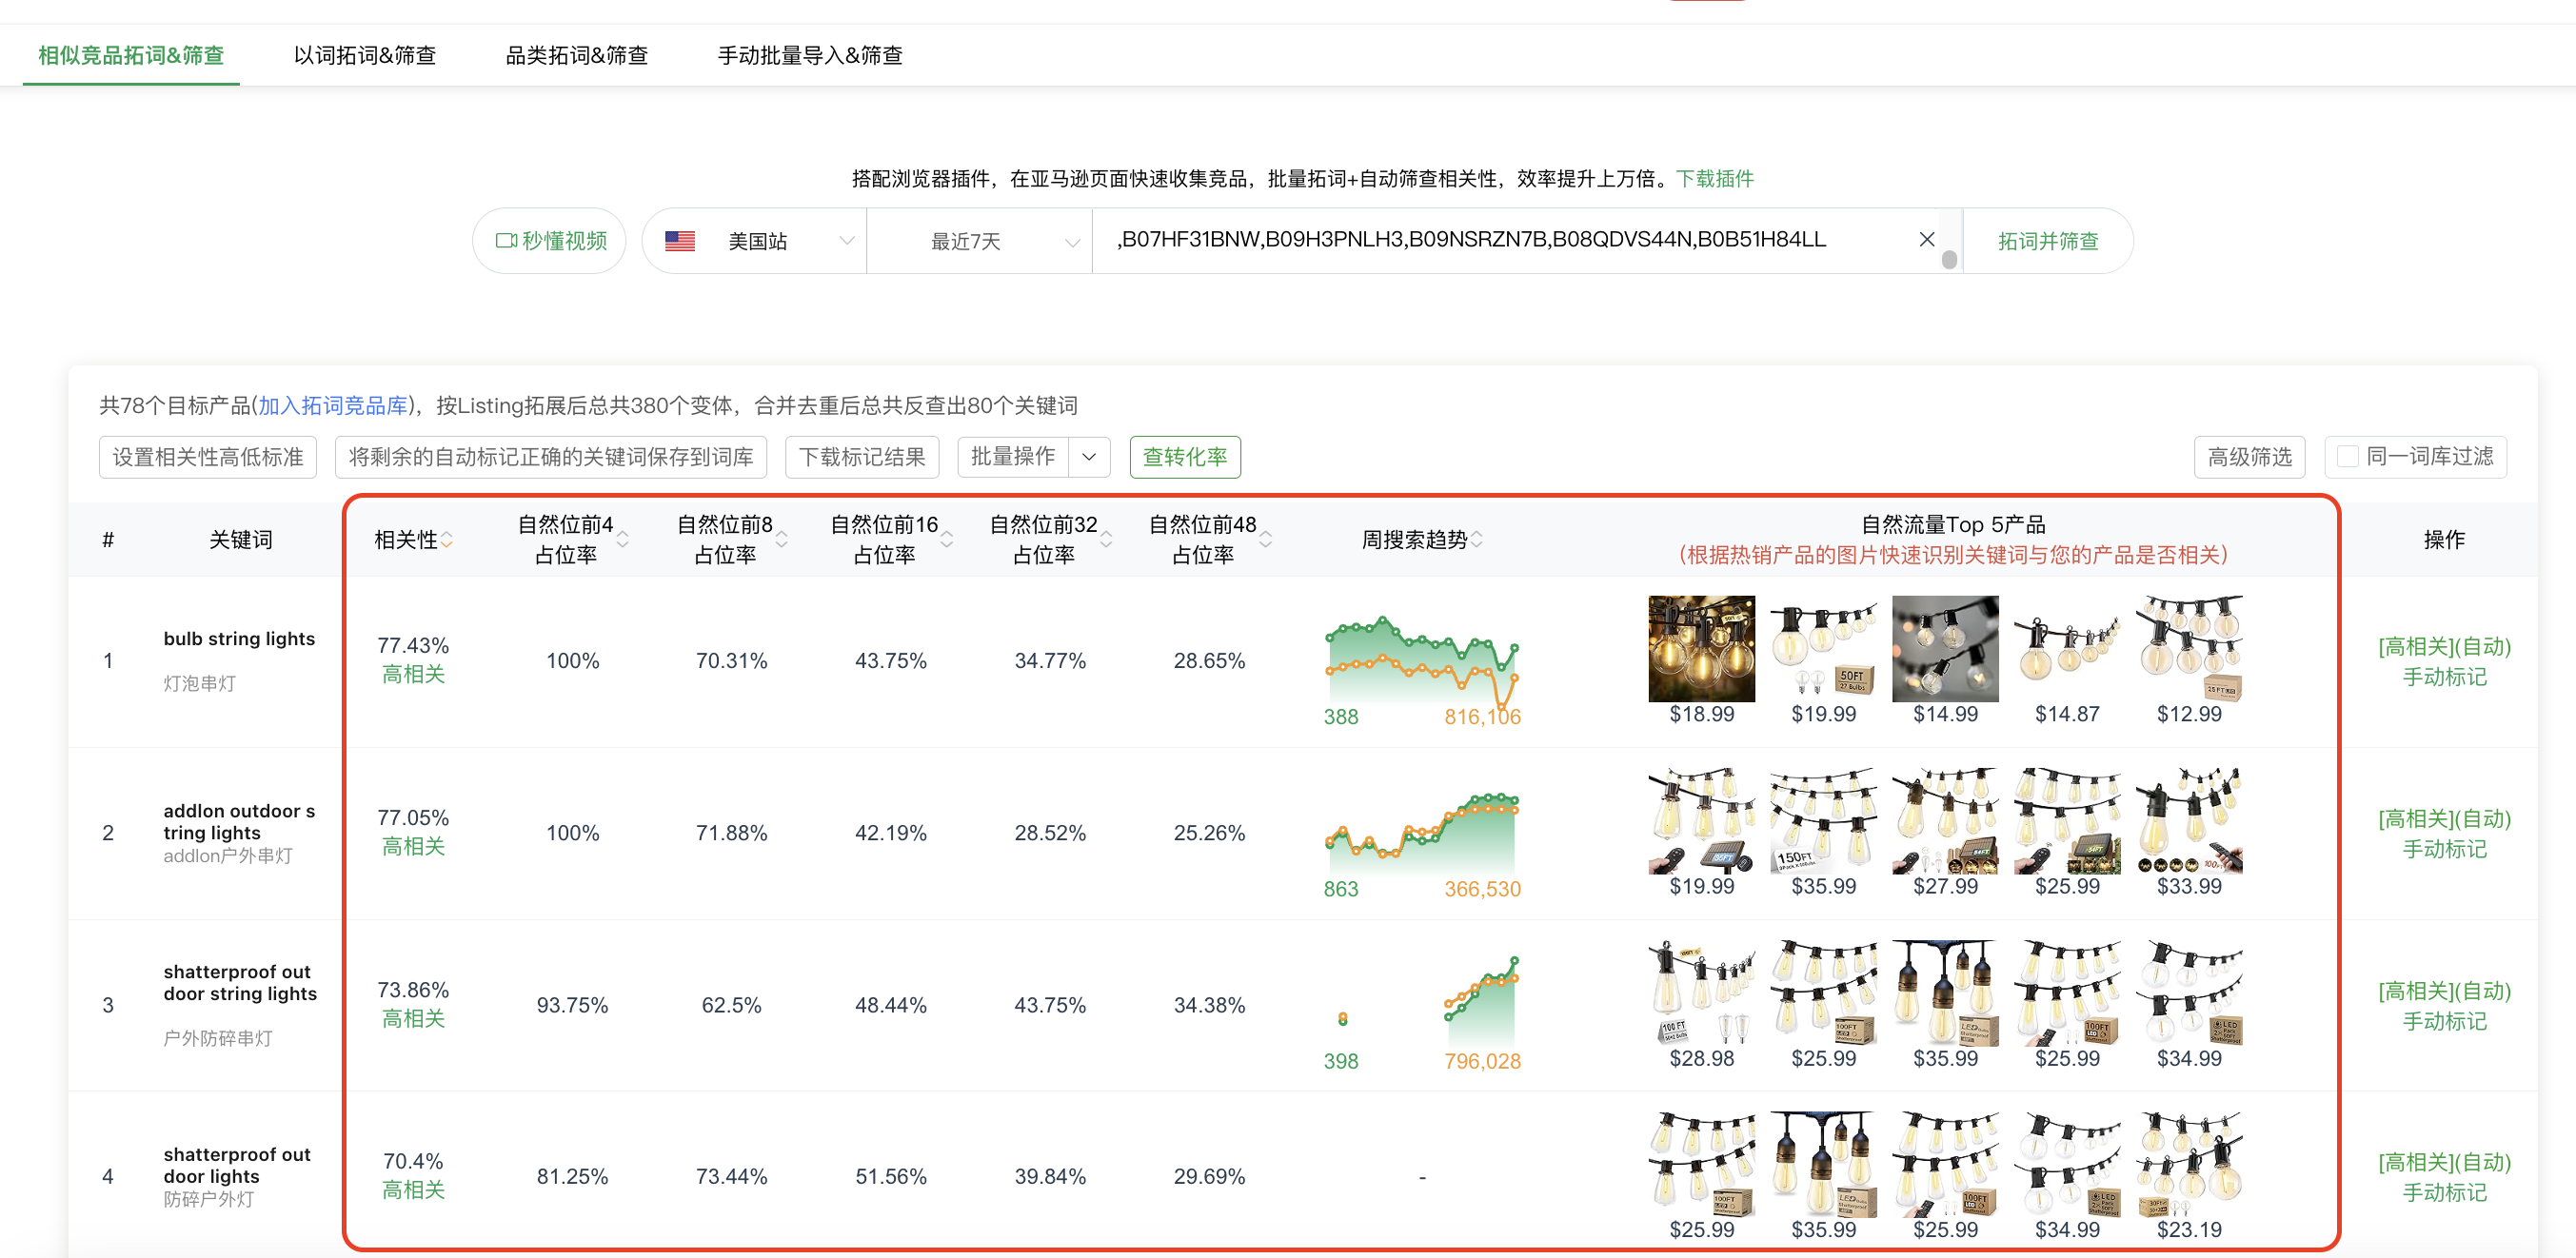Screen dimensions: 2576x1258
Task: Switch to 品类拓词&筛查 tab
Action: (x=576, y=55)
